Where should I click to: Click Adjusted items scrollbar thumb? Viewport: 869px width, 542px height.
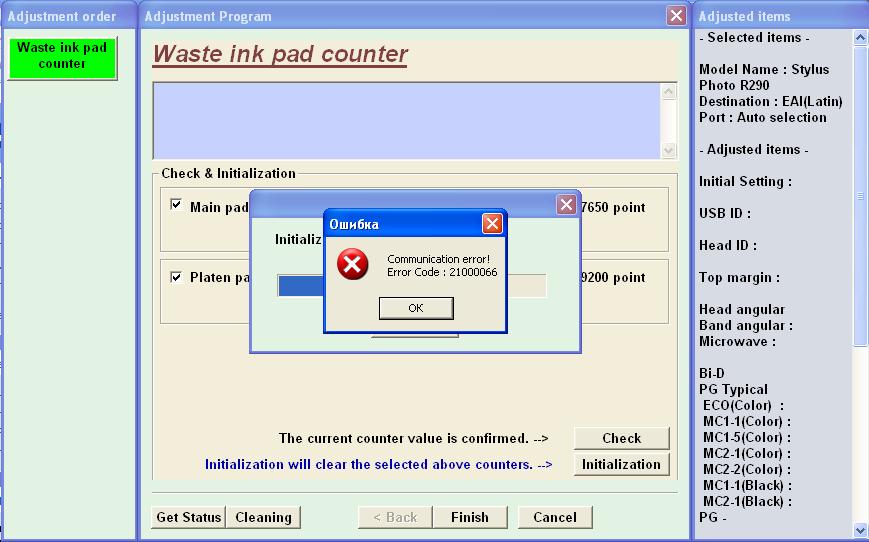(860, 196)
